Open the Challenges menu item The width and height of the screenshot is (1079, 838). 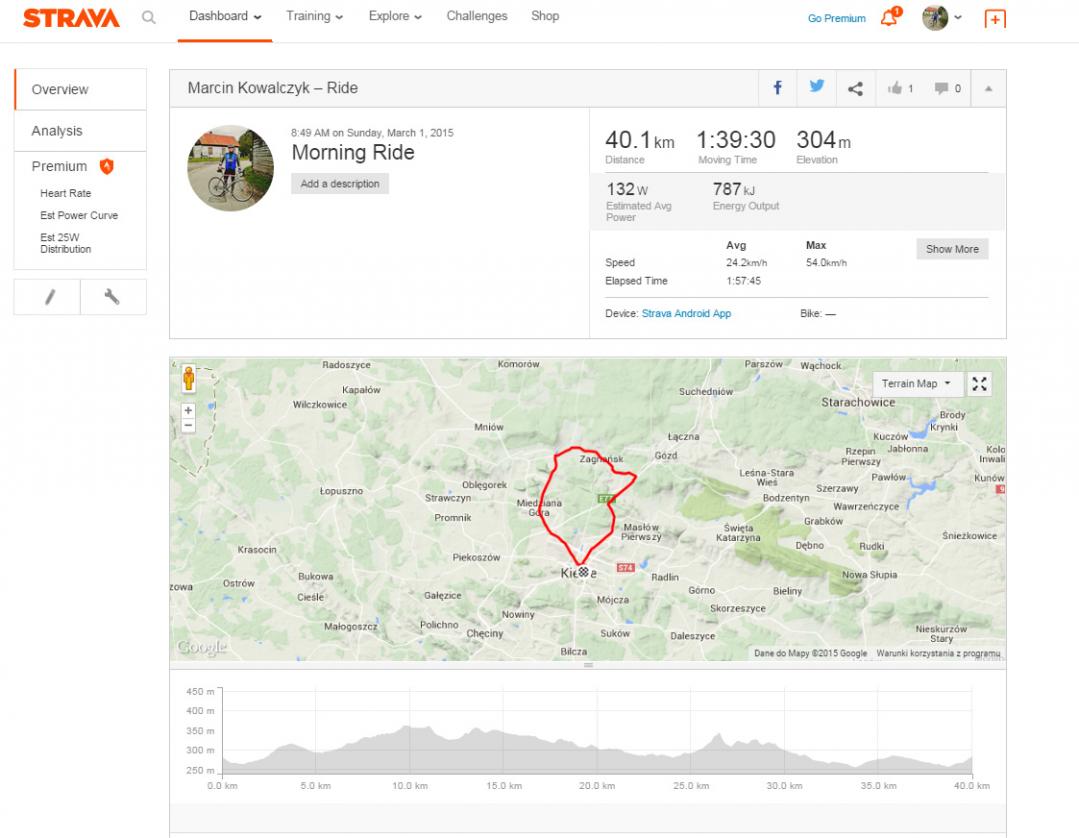[x=476, y=17]
